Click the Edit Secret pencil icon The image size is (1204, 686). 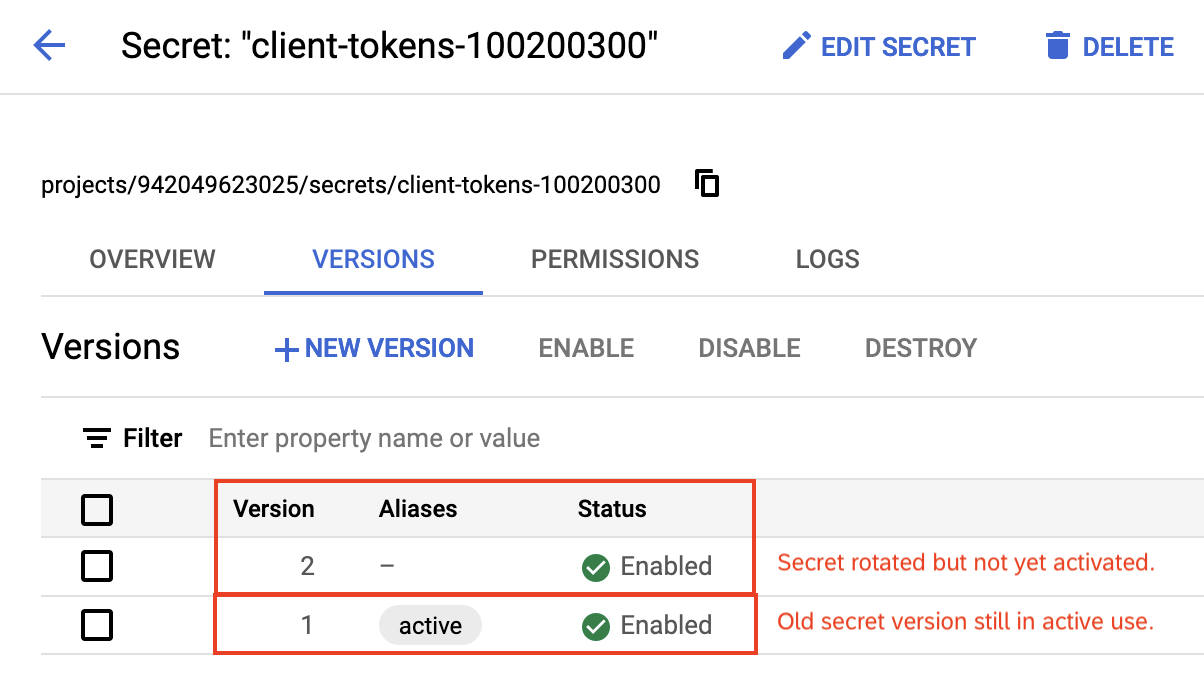coord(796,45)
